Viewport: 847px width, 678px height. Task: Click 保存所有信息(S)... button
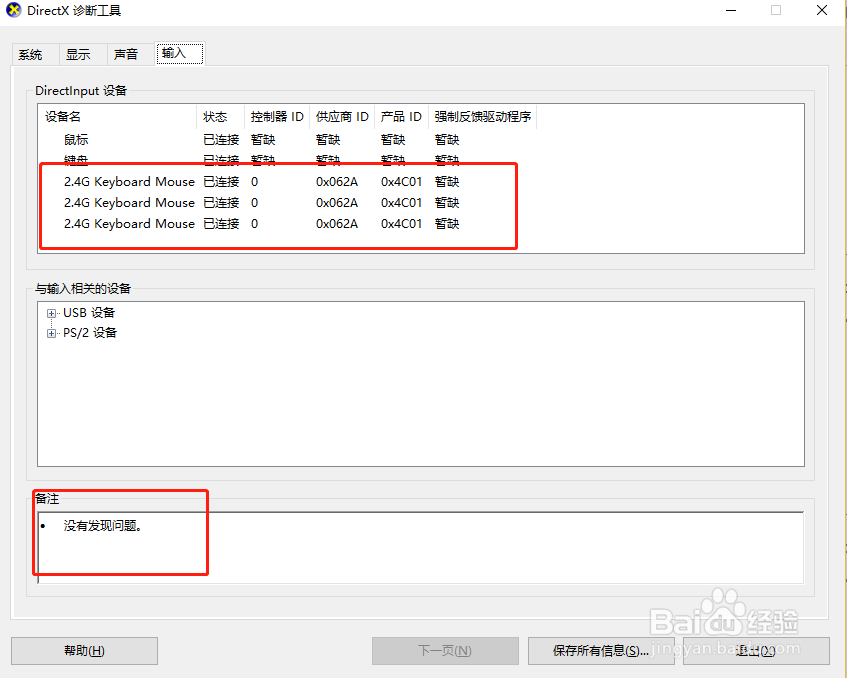601,650
